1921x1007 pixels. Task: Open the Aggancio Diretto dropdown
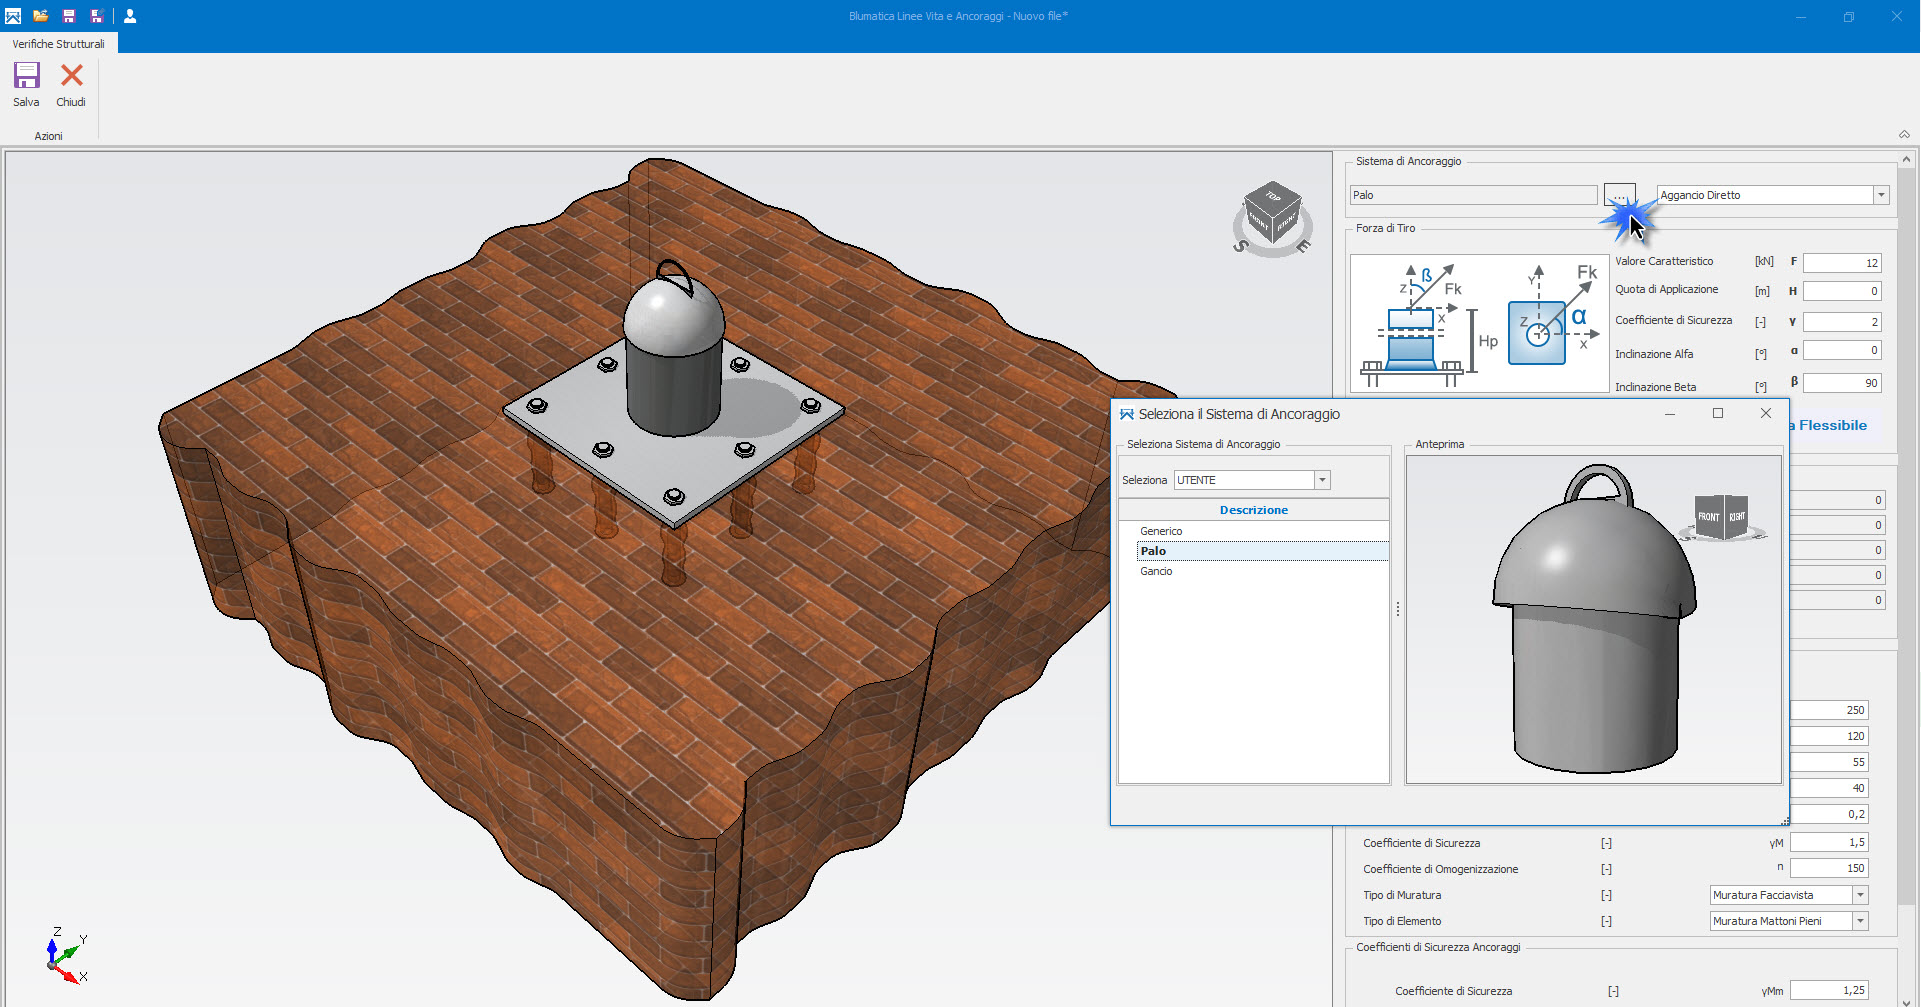point(1881,195)
